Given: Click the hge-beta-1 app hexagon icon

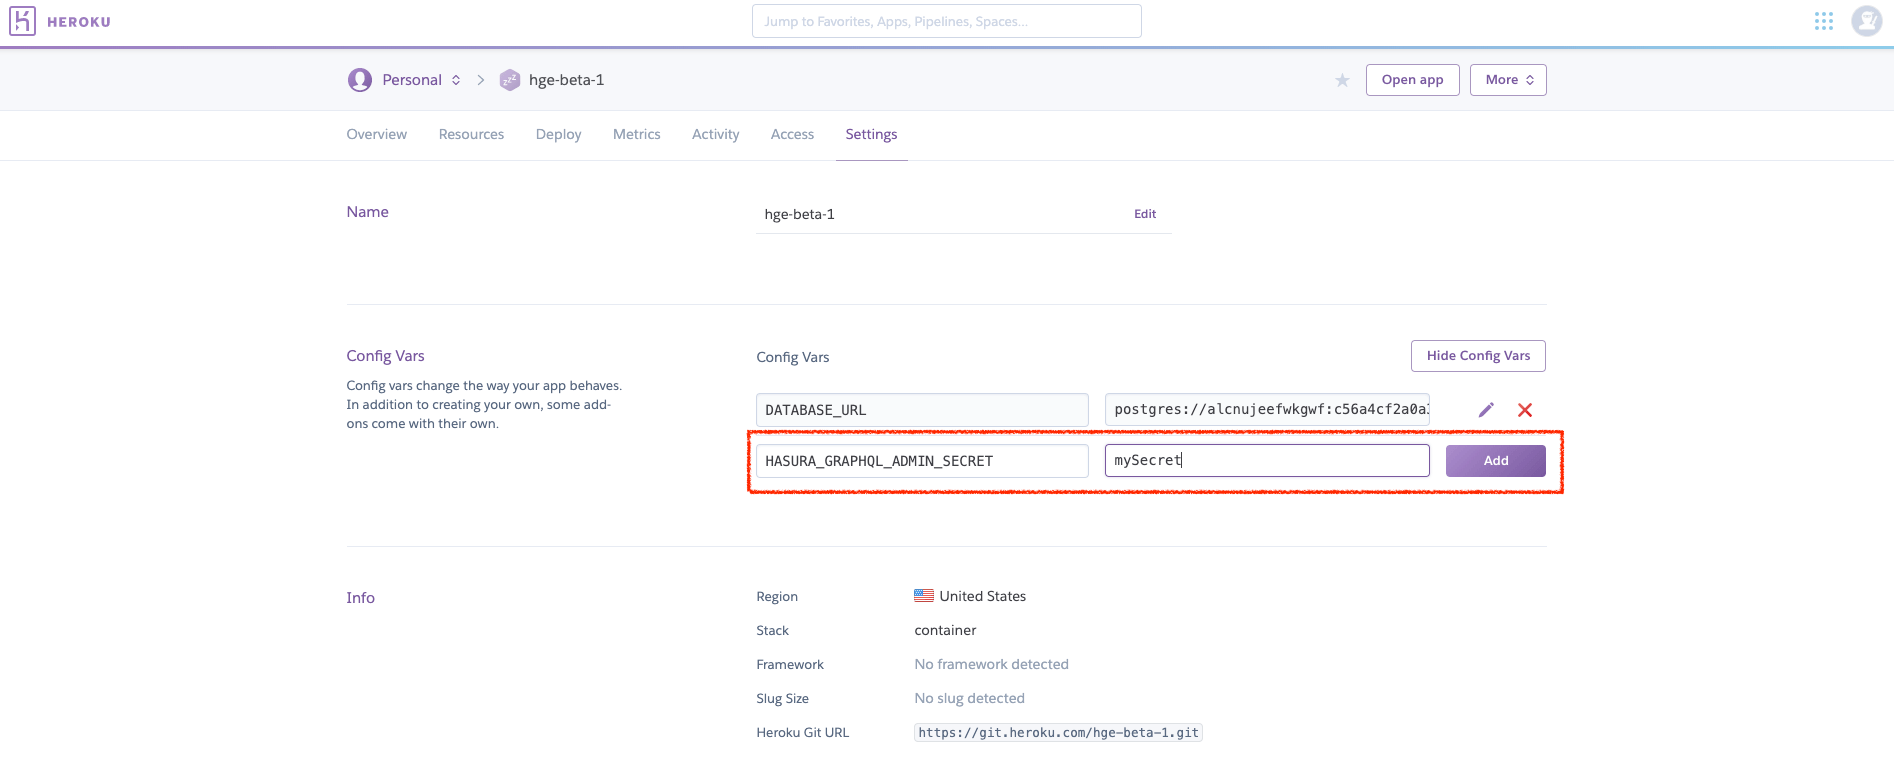Looking at the screenshot, I should pyautogui.click(x=510, y=80).
